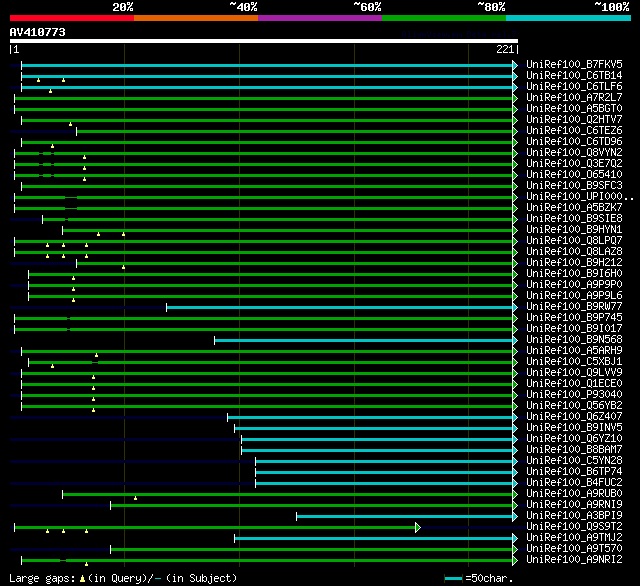Click UniRef100_A9P9P0 hit name
The height and width of the screenshot is (586, 640).
pos(574,285)
